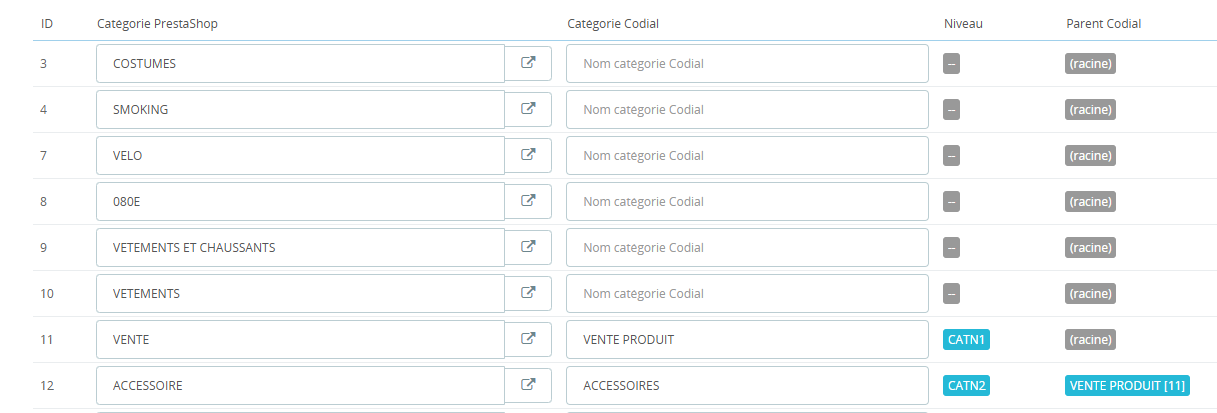Click external link icon beside VELO
Viewport: 1217px width, 413px height.
528,155
